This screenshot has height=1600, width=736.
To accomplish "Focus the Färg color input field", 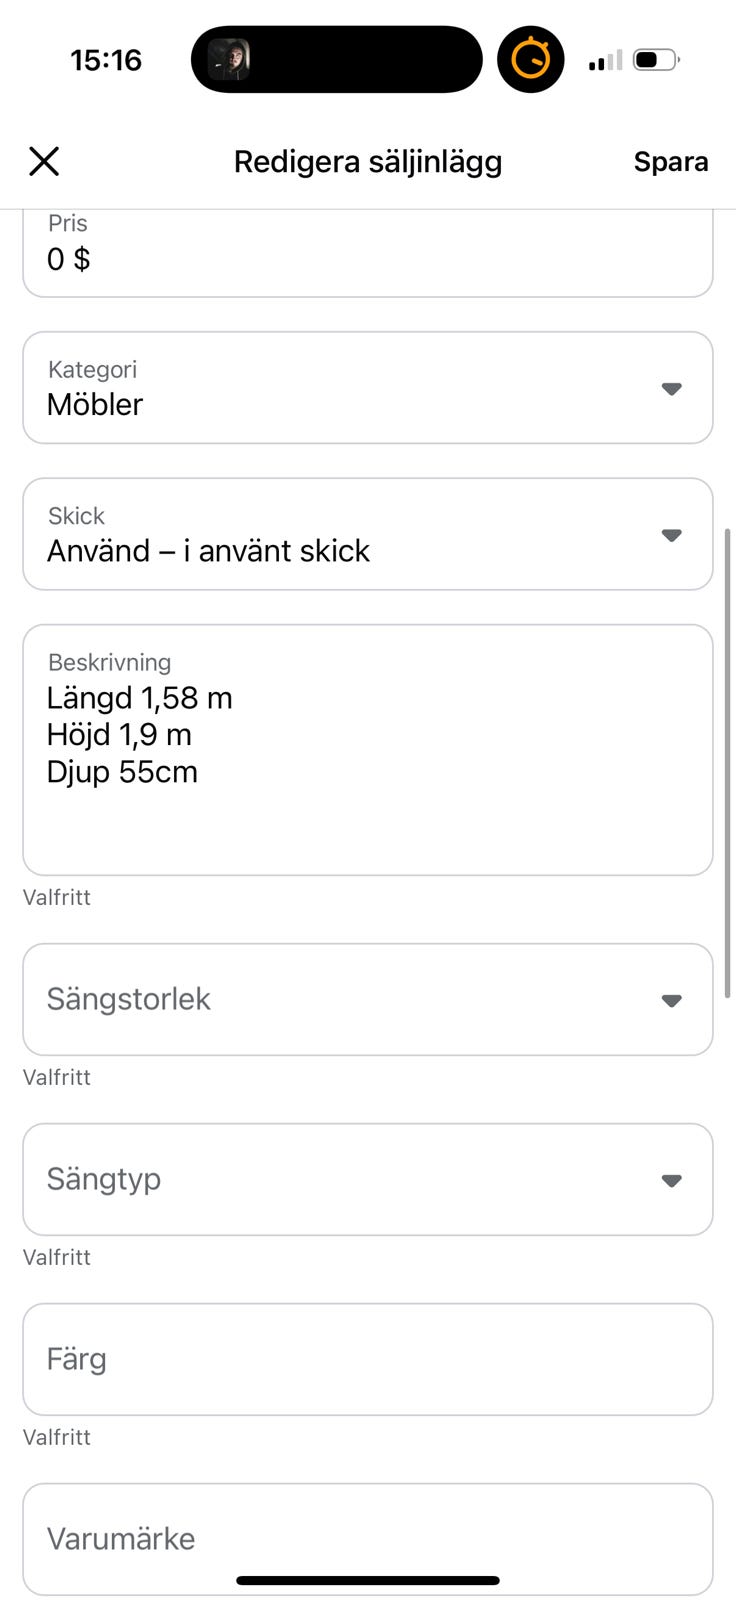I will [367, 1359].
